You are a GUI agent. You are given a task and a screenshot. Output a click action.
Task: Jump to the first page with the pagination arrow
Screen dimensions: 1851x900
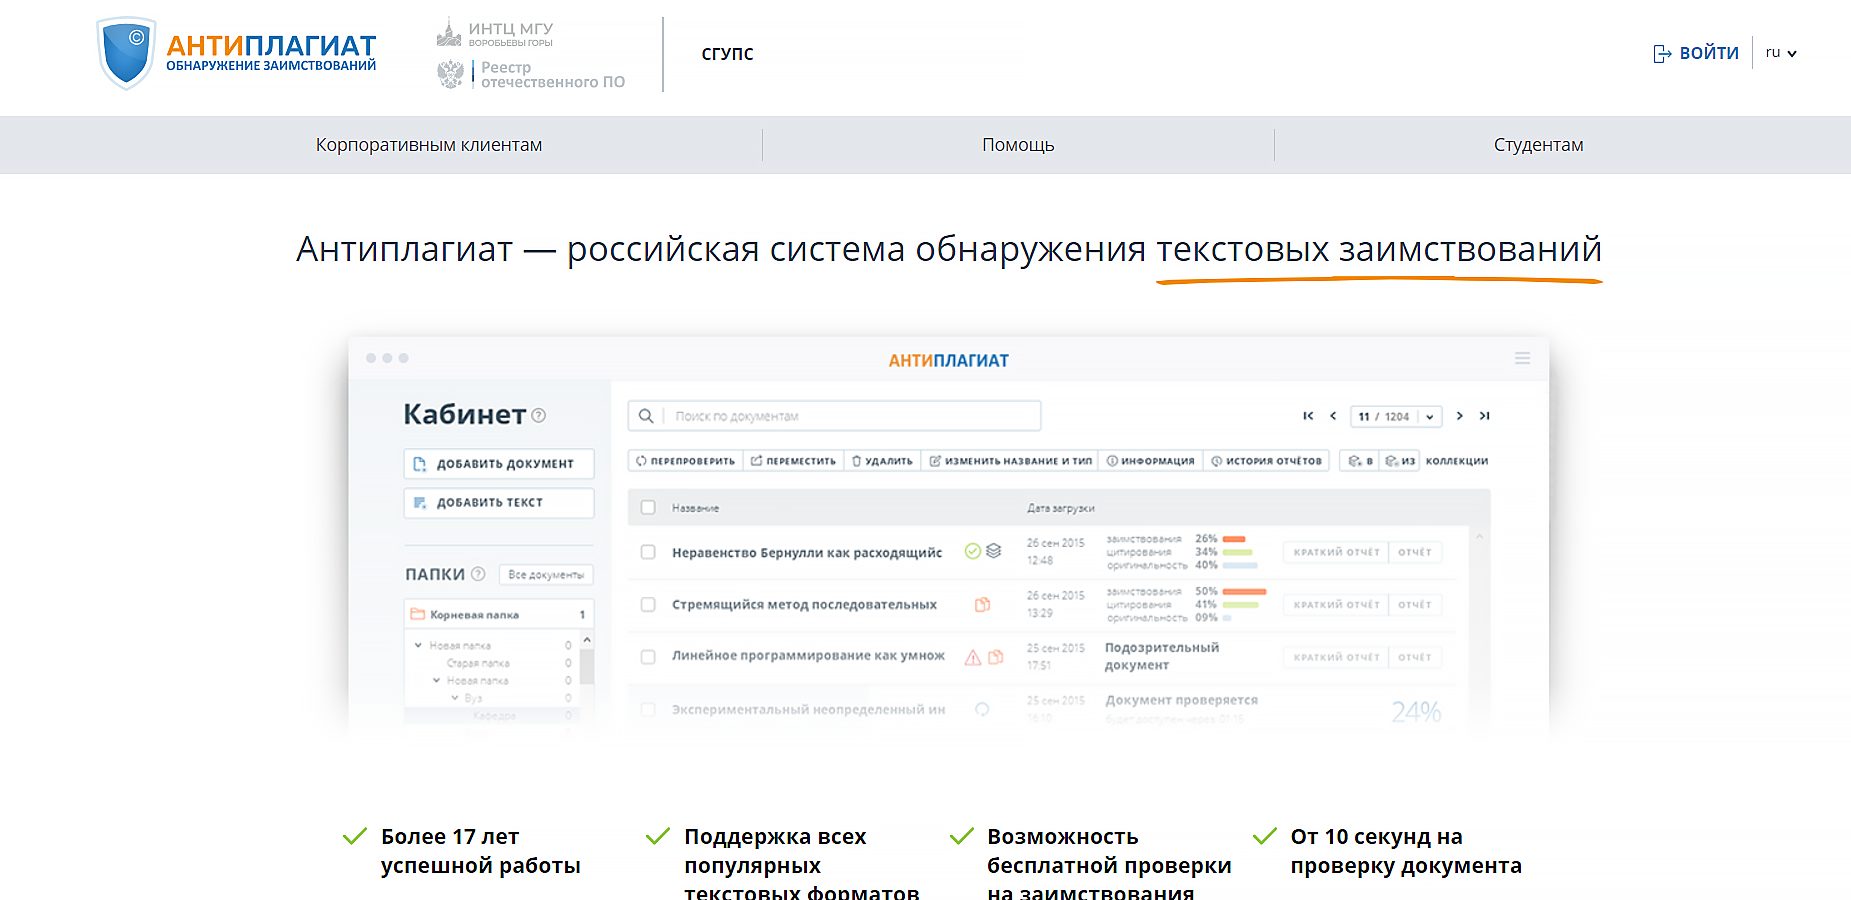pyautogui.click(x=1308, y=416)
